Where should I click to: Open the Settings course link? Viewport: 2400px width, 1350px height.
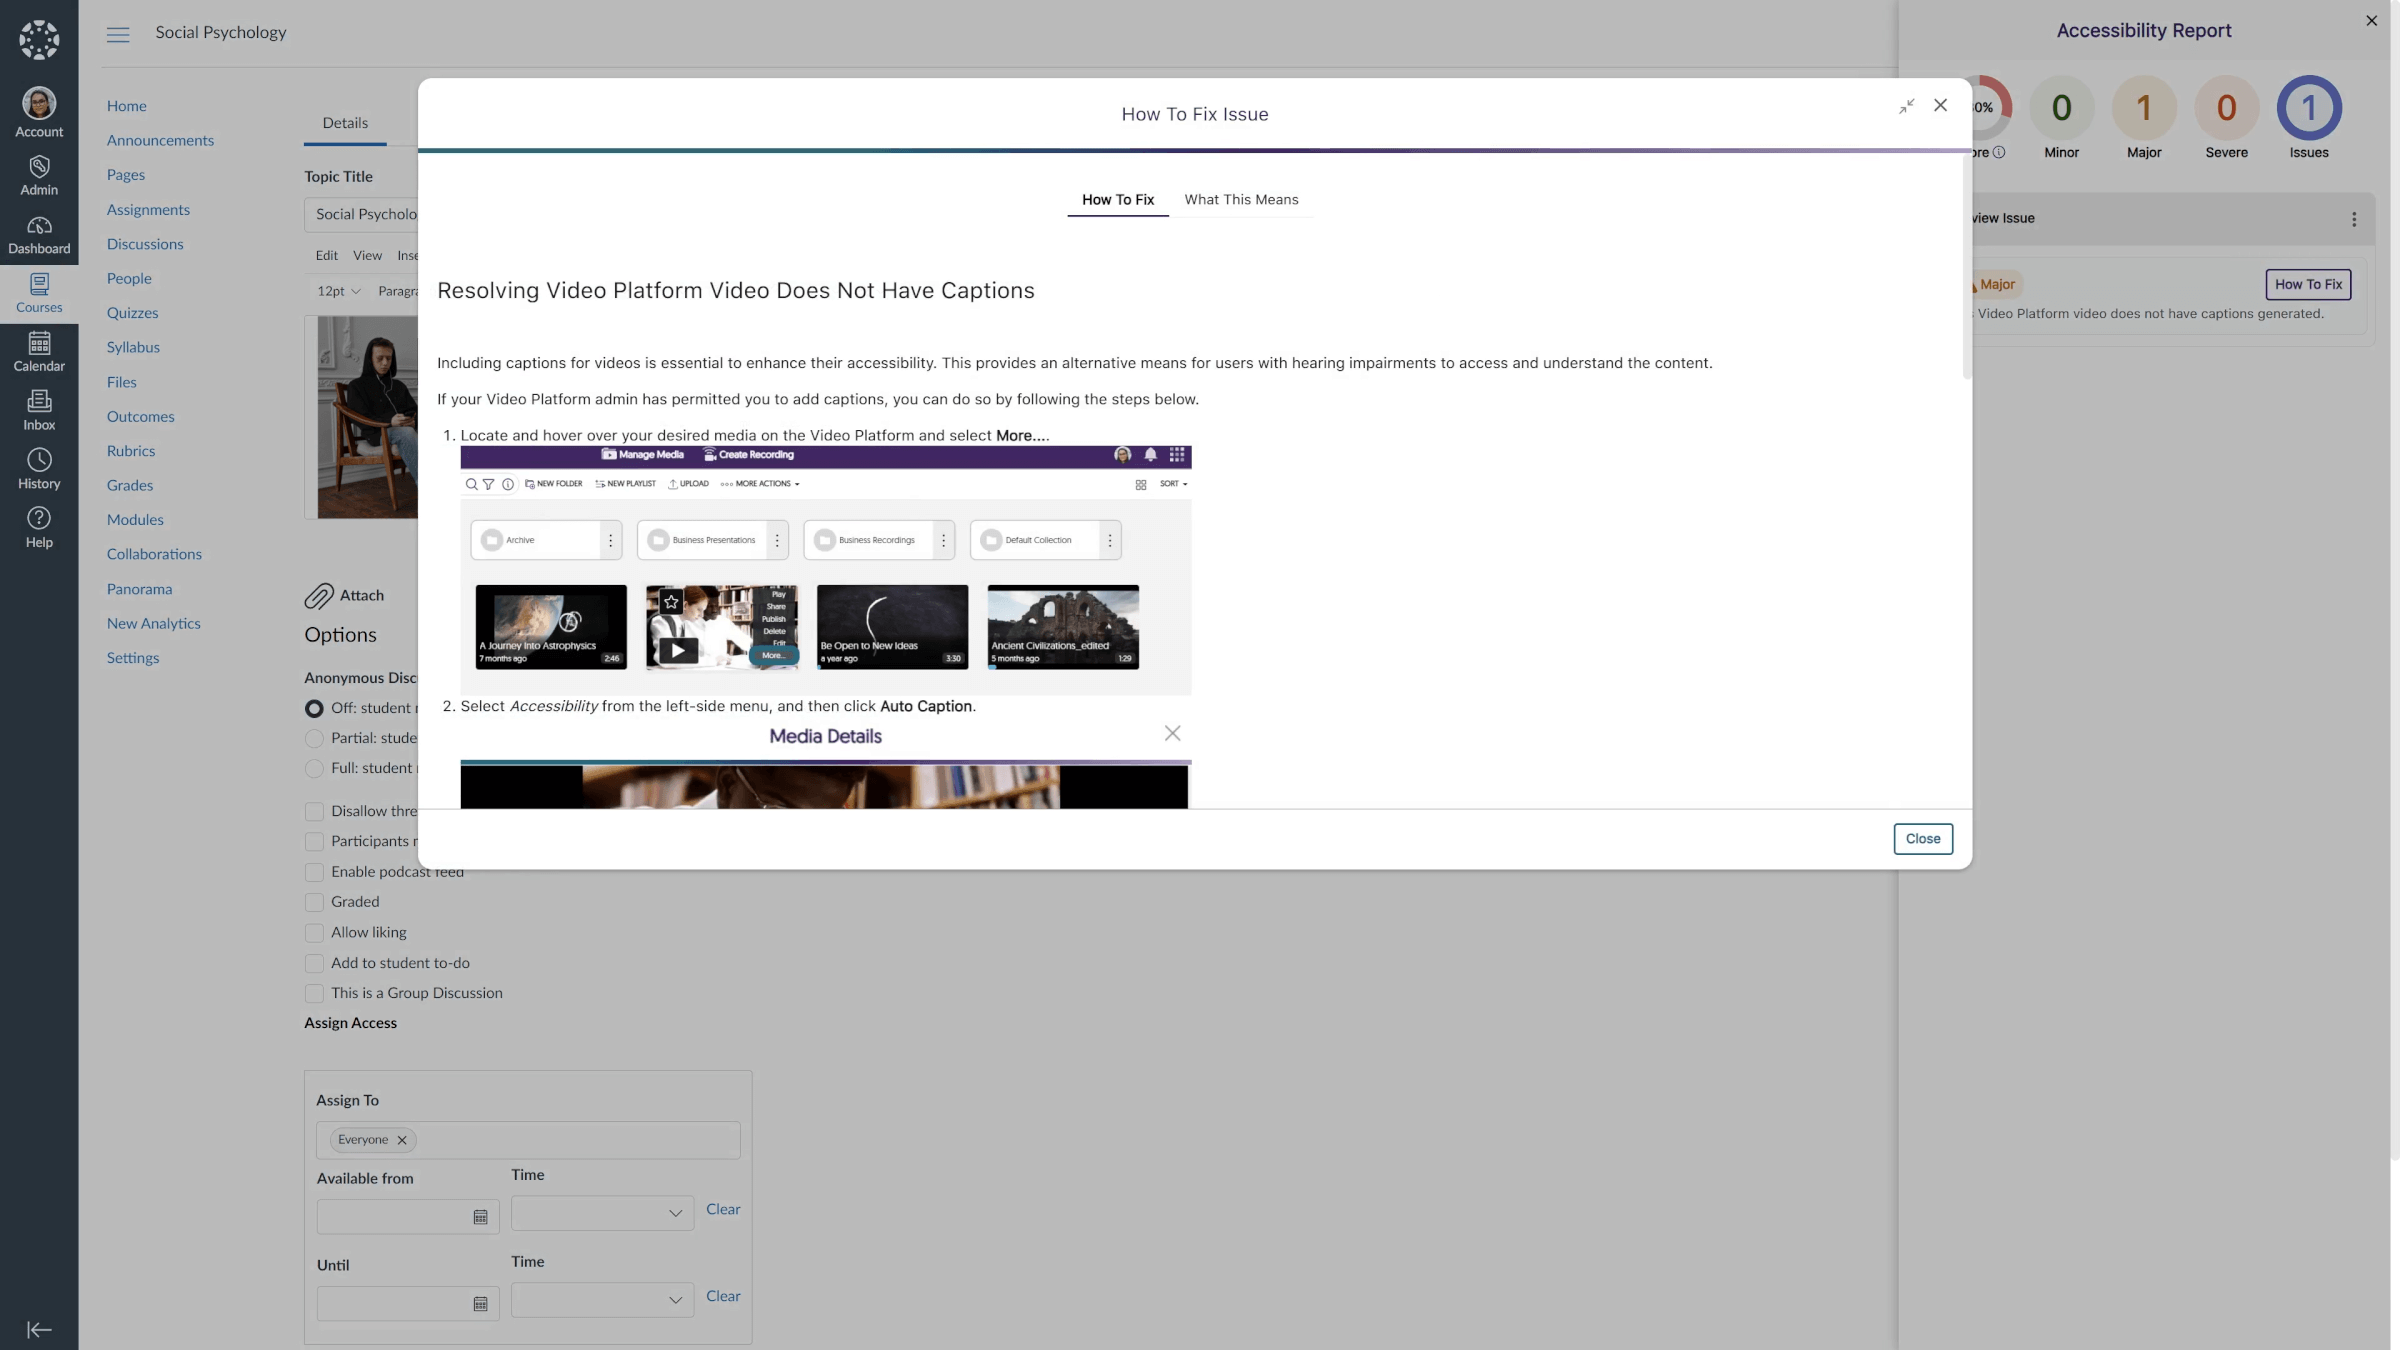132,659
